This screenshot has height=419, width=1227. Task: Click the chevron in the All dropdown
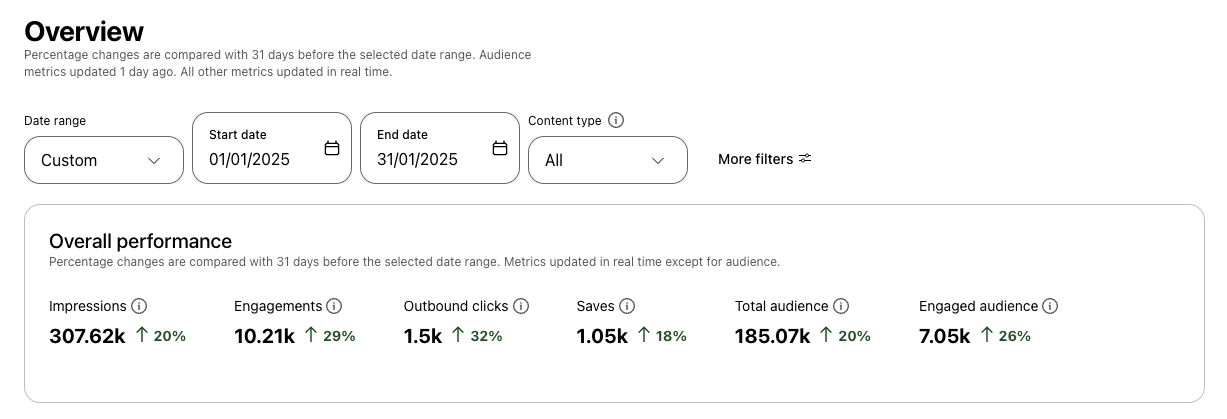(x=658, y=160)
